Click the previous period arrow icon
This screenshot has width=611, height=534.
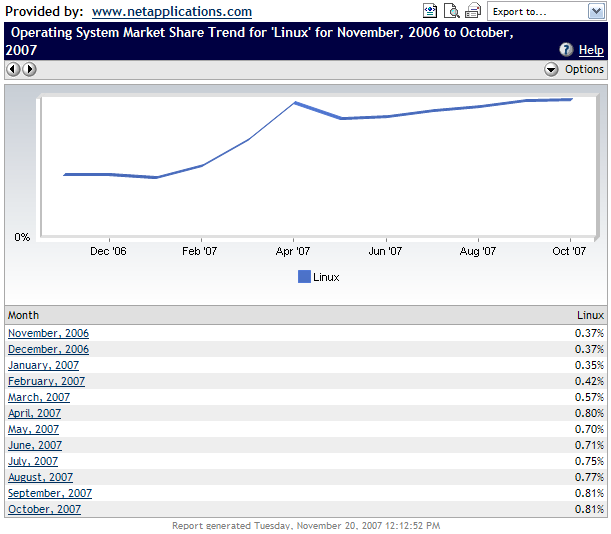click(13, 69)
